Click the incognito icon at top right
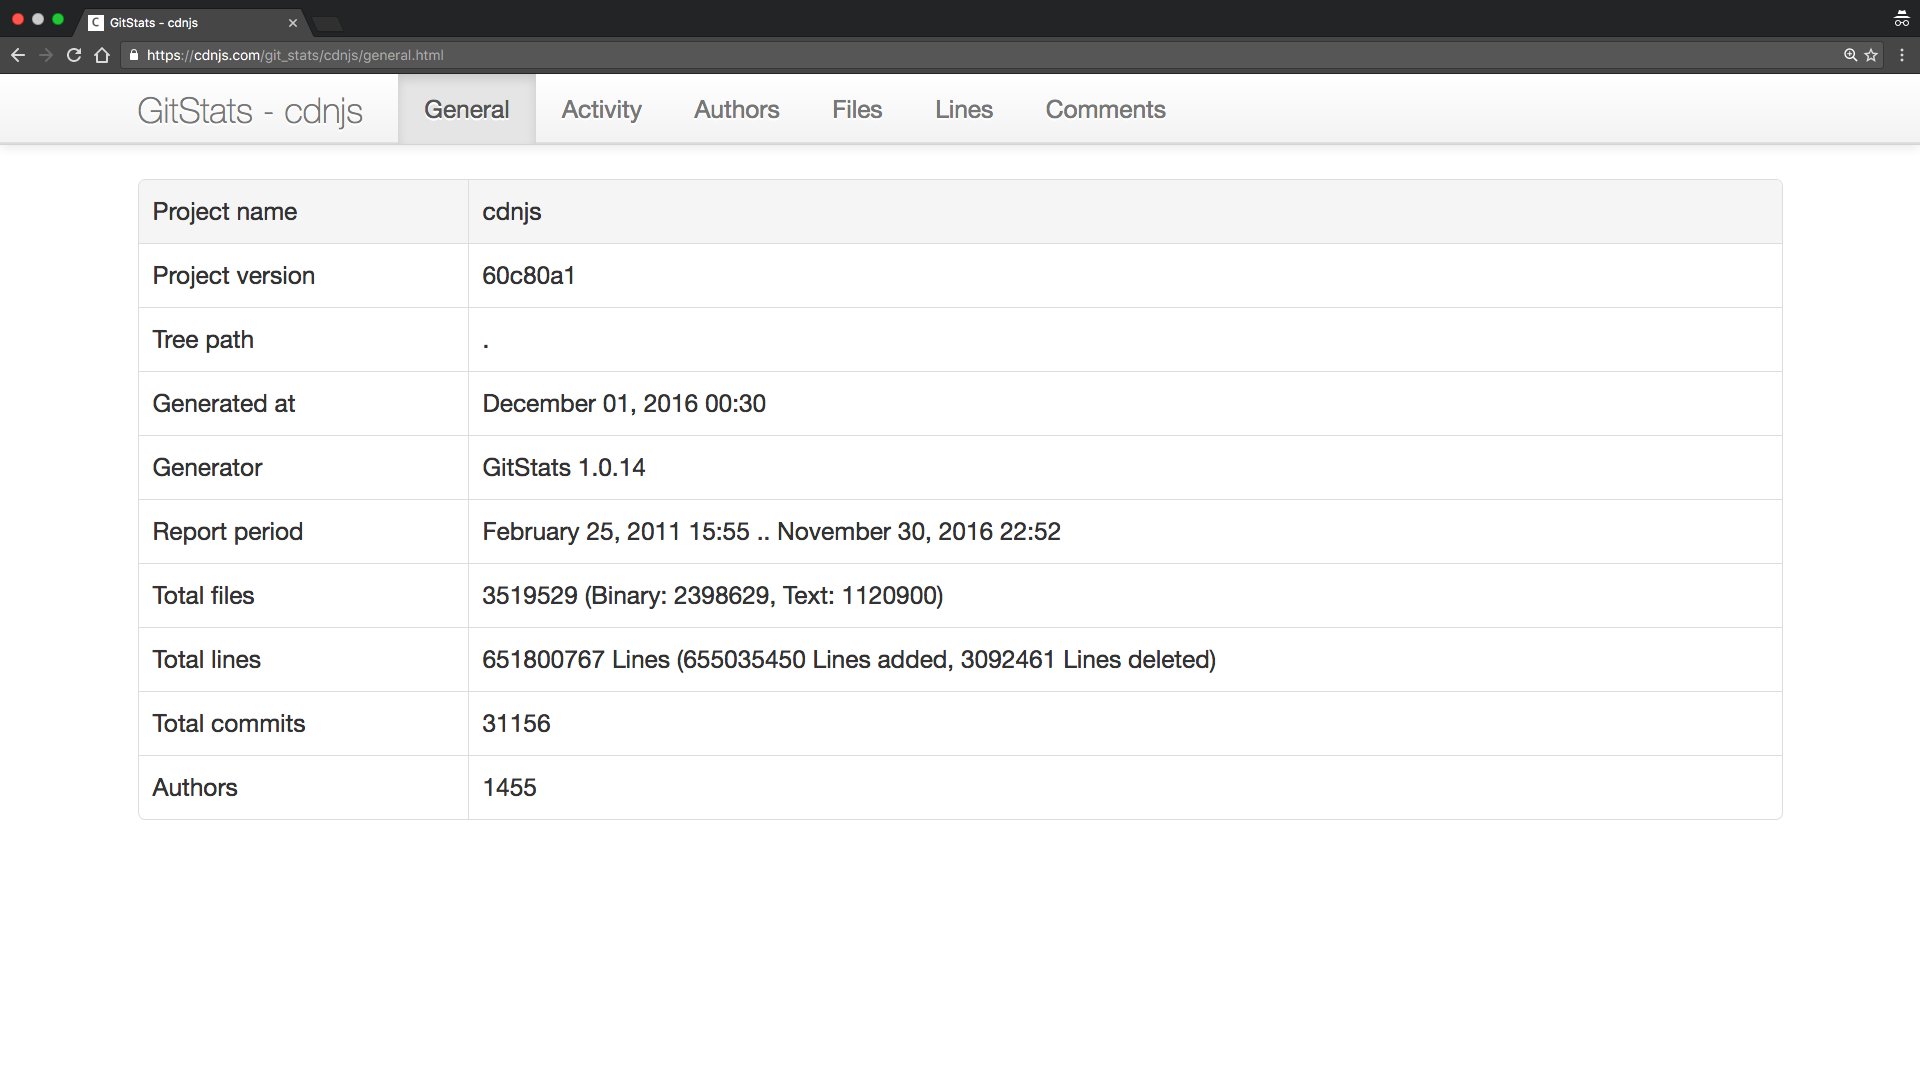Image resolution: width=1920 pixels, height=1080 pixels. (x=1901, y=19)
